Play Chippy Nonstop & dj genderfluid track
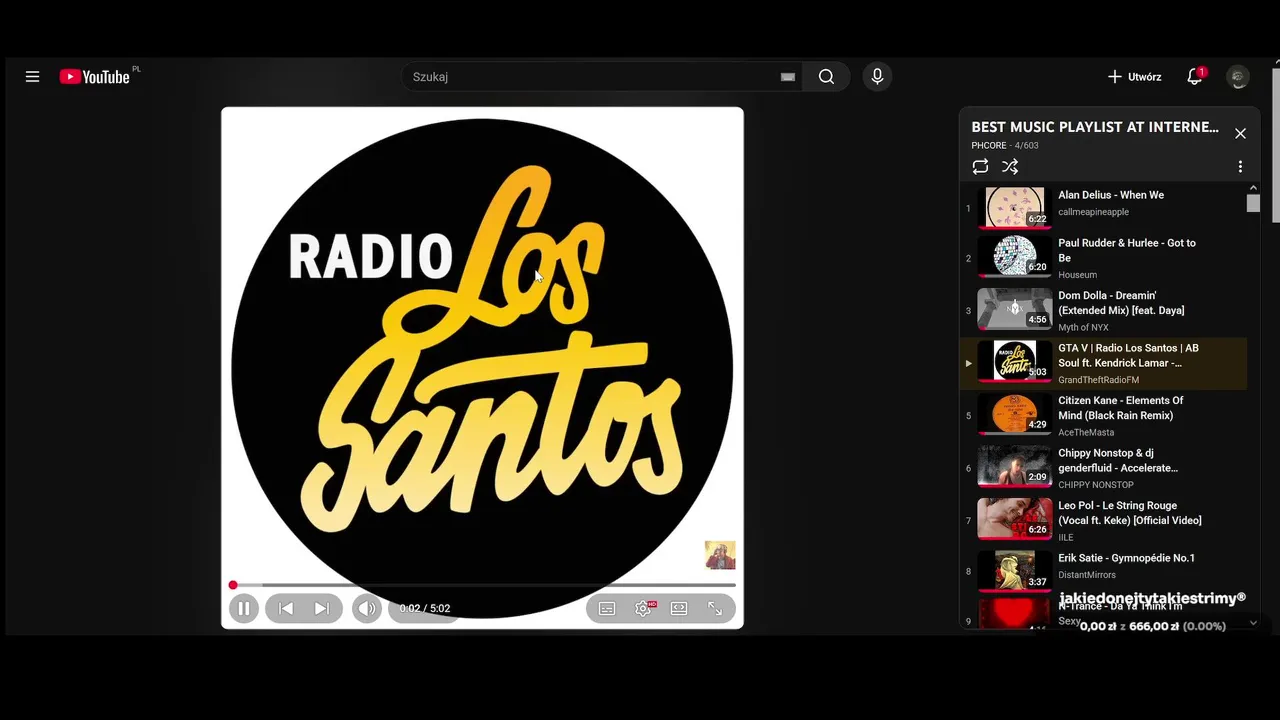Image resolution: width=1280 pixels, height=720 pixels. pyautogui.click(x=1118, y=460)
